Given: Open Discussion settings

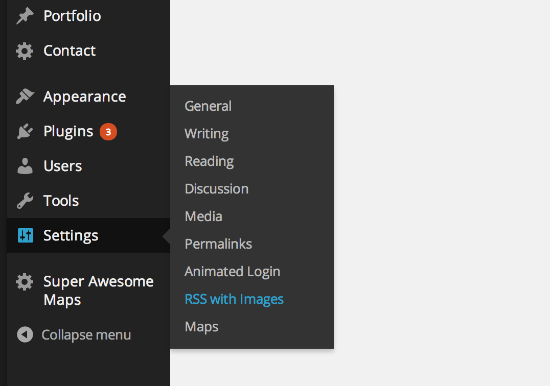Looking at the screenshot, I should tap(216, 189).
